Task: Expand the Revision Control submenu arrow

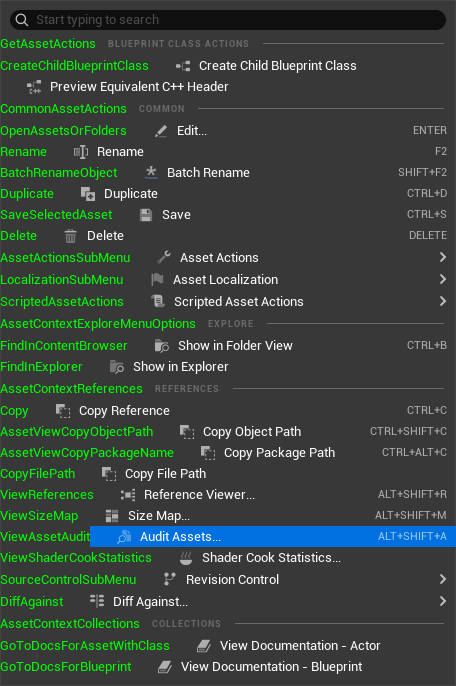Action: 443,579
